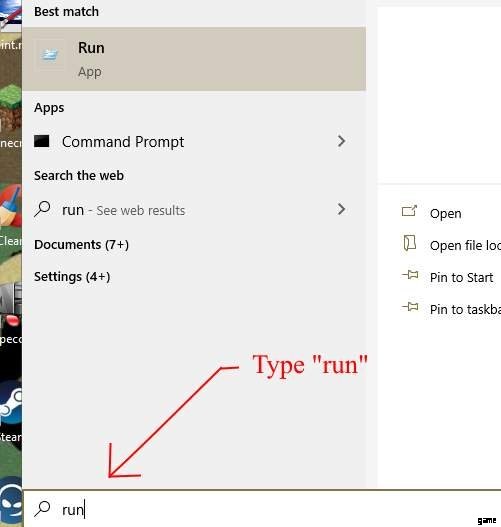The height and width of the screenshot is (527, 501).
Task: Select the Open option for Run
Action: point(445,214)
